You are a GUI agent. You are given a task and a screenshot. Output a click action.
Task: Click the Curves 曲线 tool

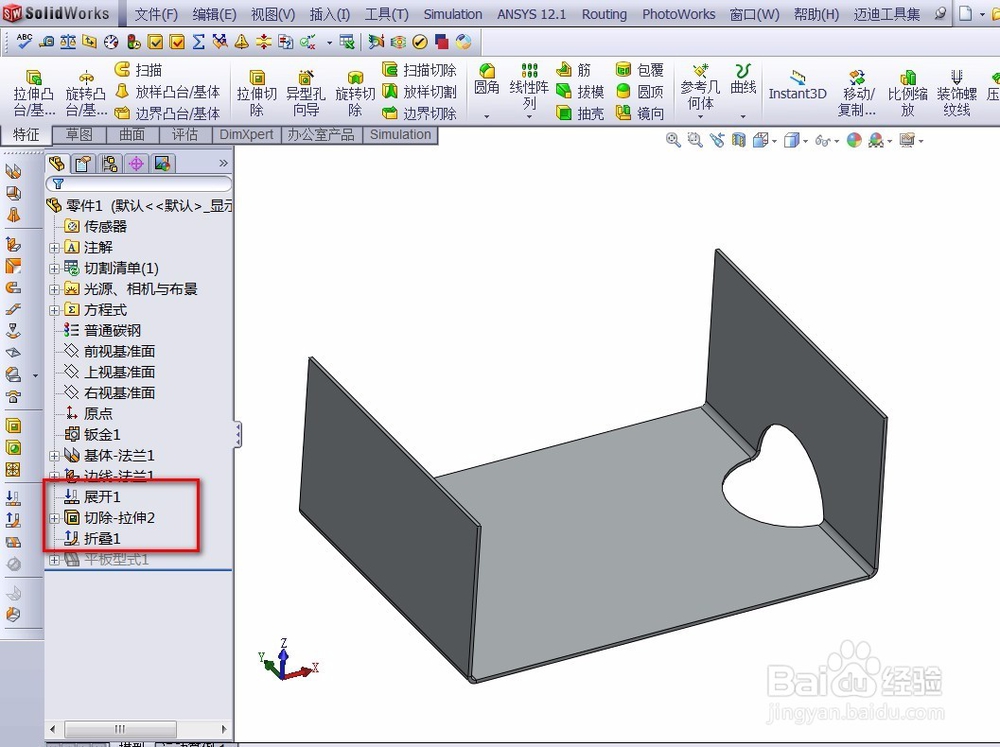743,78
